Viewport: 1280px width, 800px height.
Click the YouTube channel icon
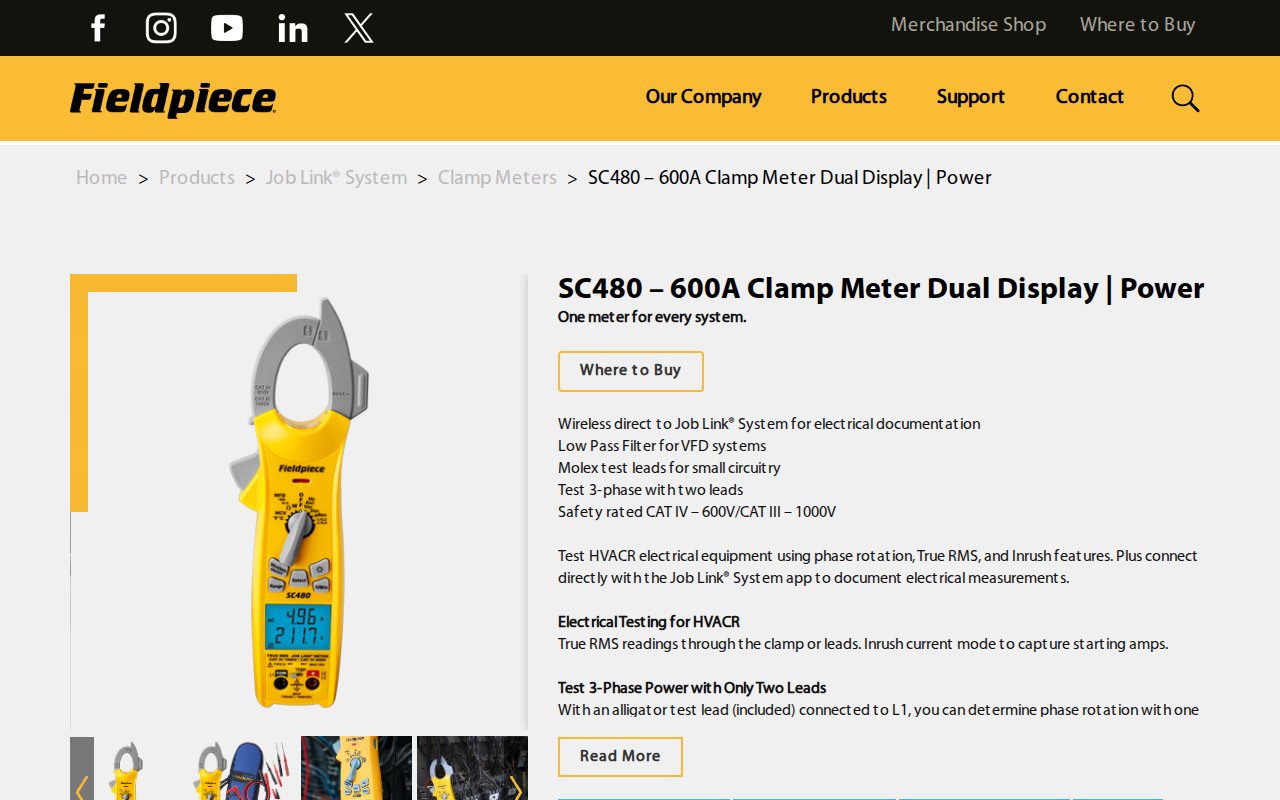point(227,28)
